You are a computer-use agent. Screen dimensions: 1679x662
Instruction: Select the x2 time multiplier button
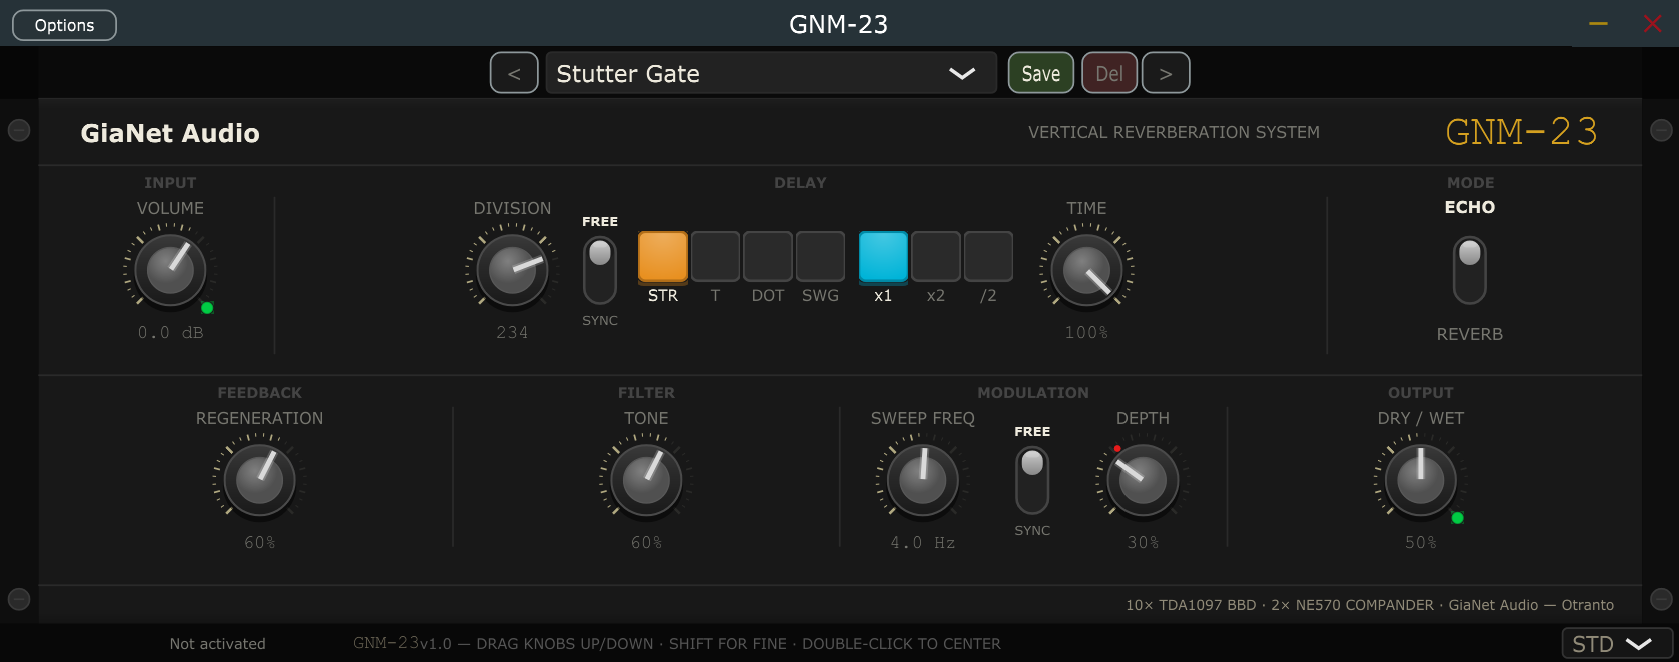(x=936, y=257)
